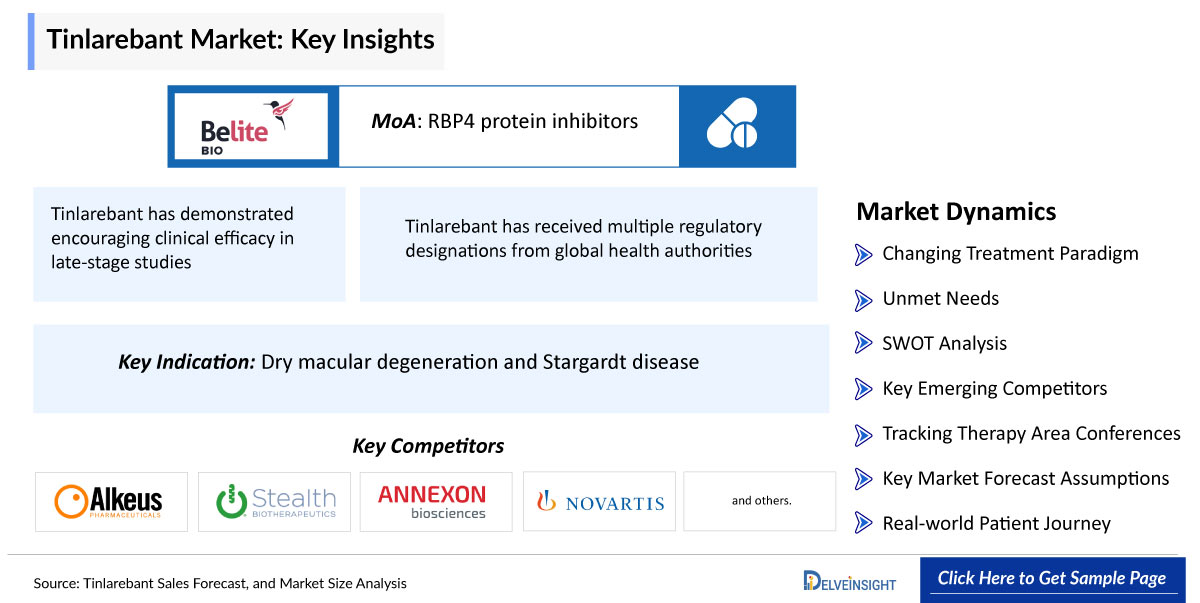Select the Alkeus Pharmaceuticals logo
1200x603 pixels.
click(x=111, y=501)
